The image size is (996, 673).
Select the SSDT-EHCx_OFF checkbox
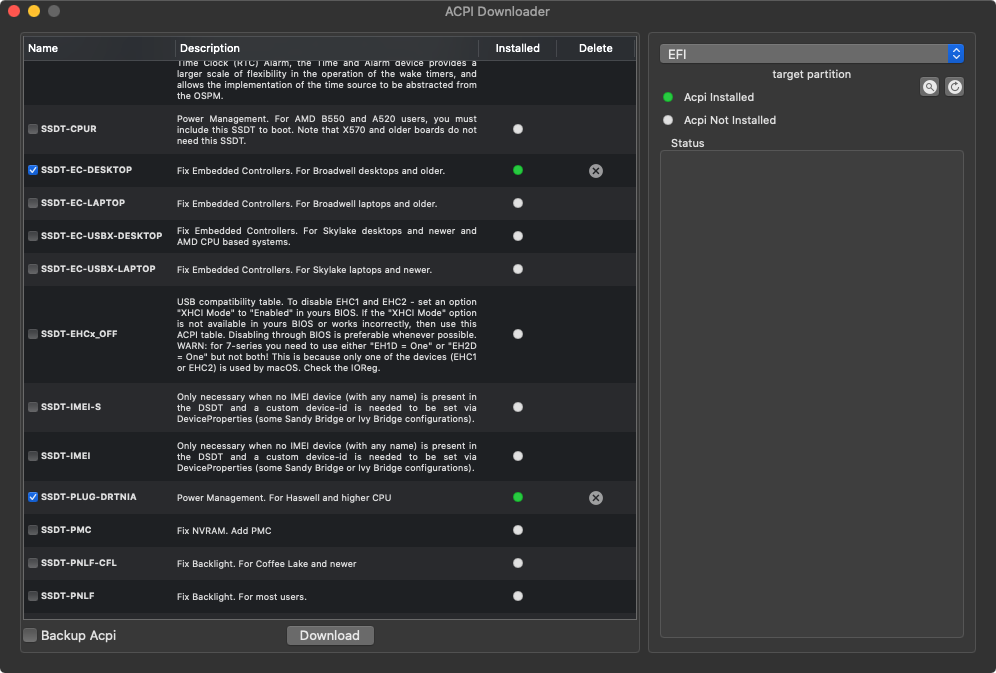pyautogui.click(x=33, y=334)
